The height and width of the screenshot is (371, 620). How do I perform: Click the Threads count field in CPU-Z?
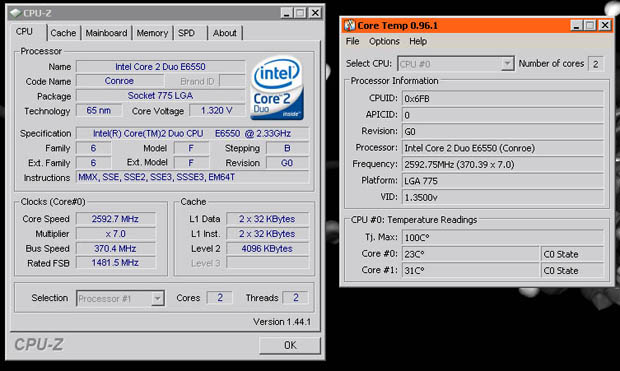[296, 298]
